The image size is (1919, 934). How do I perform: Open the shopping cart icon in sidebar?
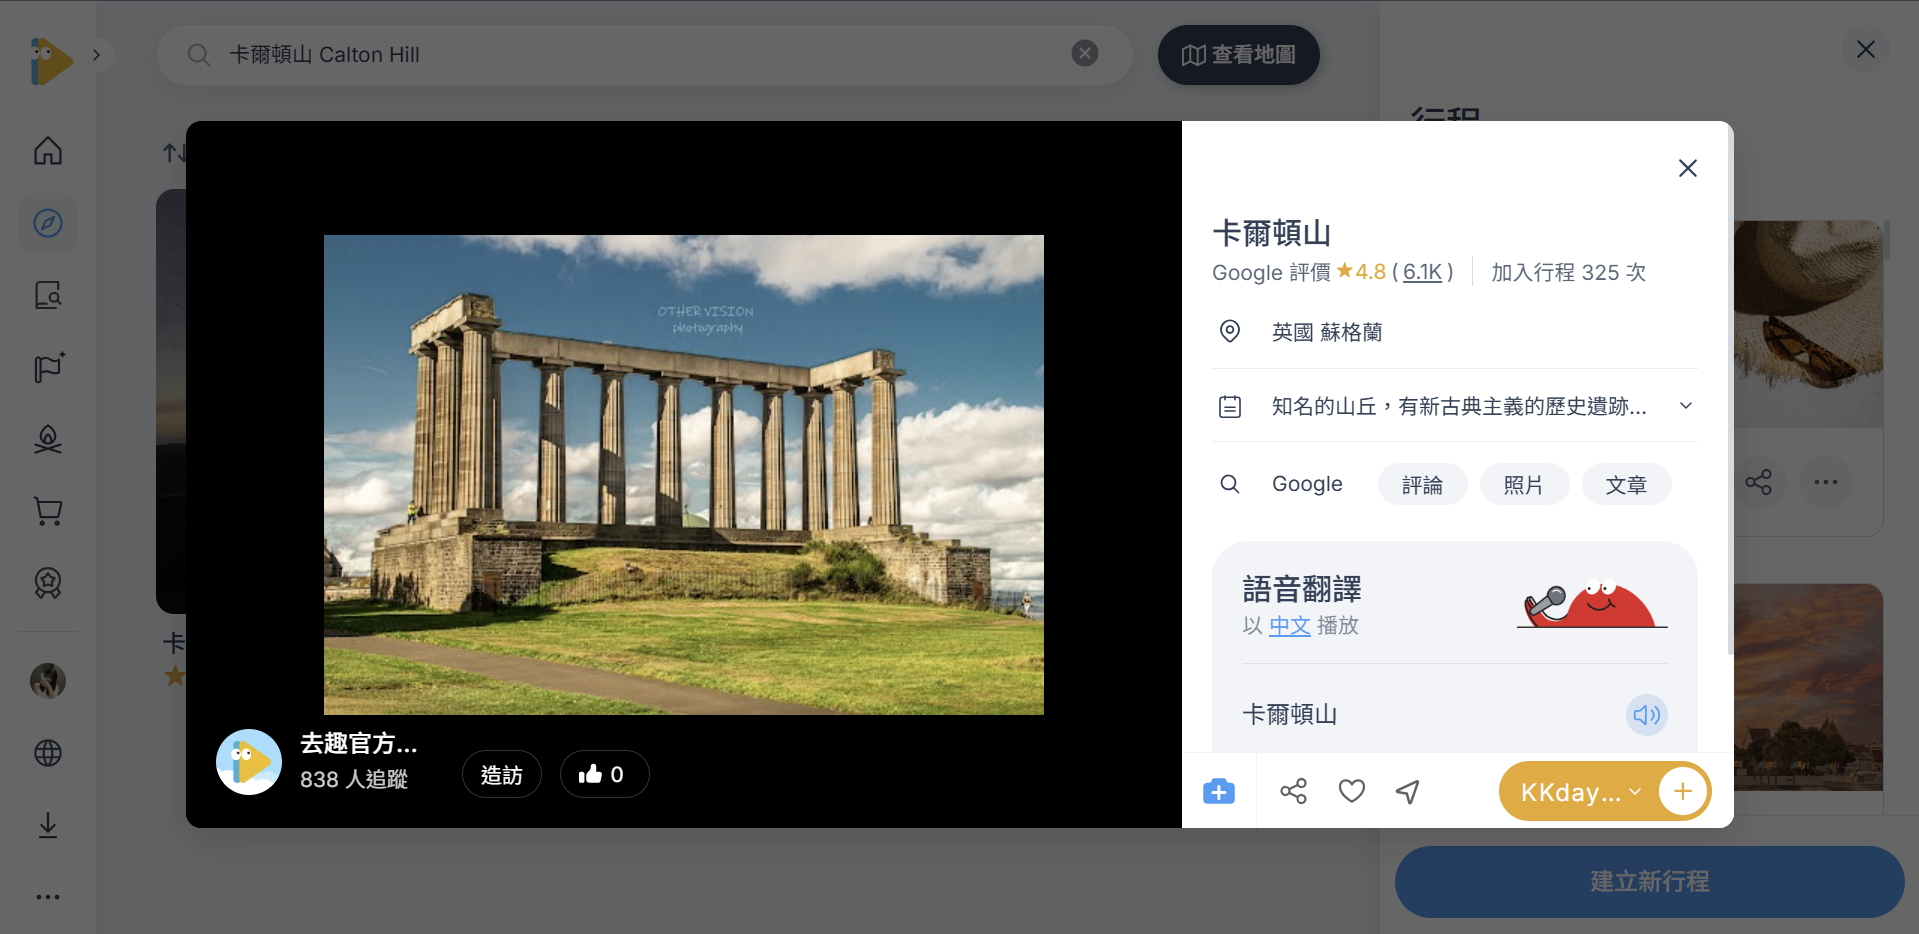[48, 511]
